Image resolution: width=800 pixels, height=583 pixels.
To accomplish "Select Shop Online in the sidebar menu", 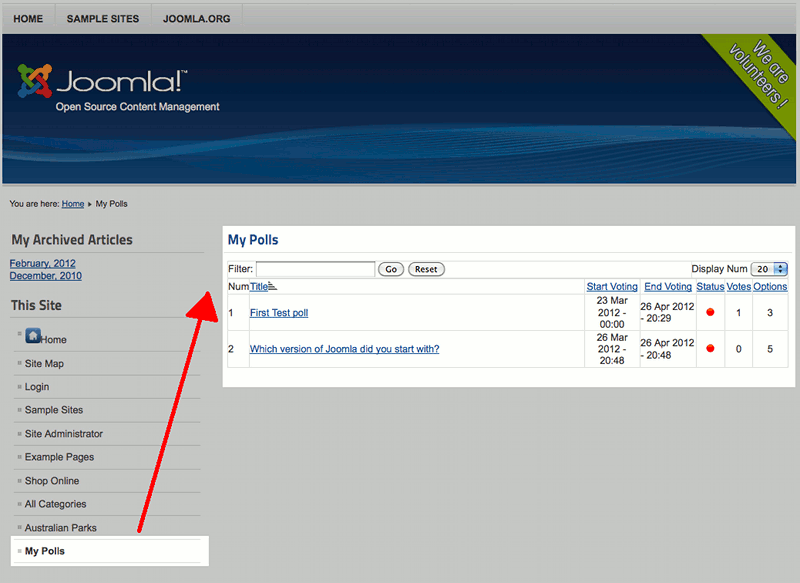I will point(52,480).
